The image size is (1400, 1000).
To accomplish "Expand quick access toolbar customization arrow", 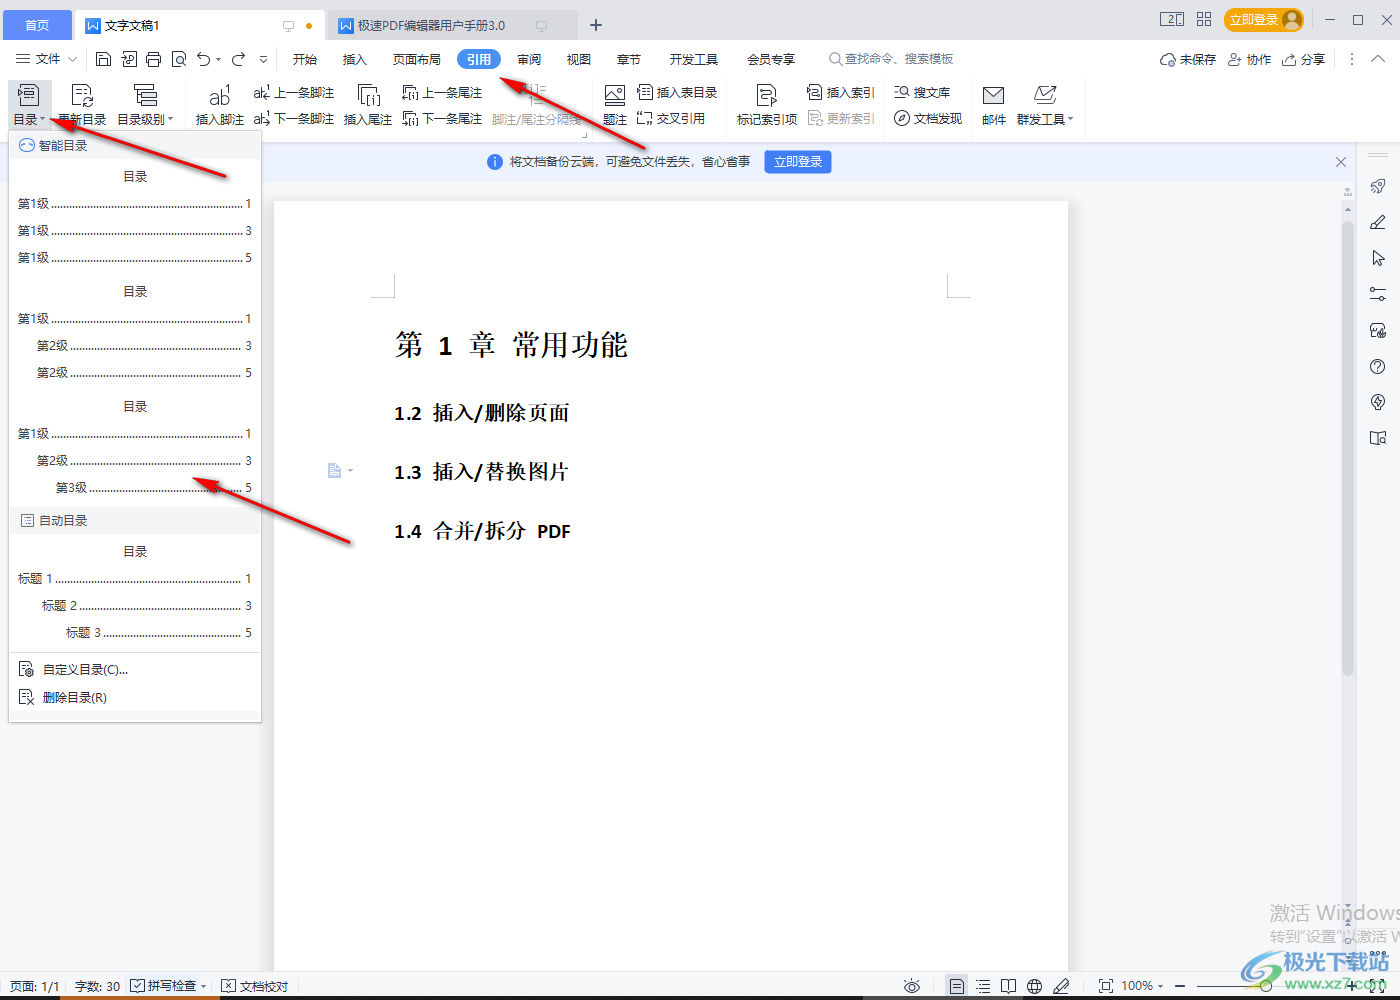I will (263, 59).
